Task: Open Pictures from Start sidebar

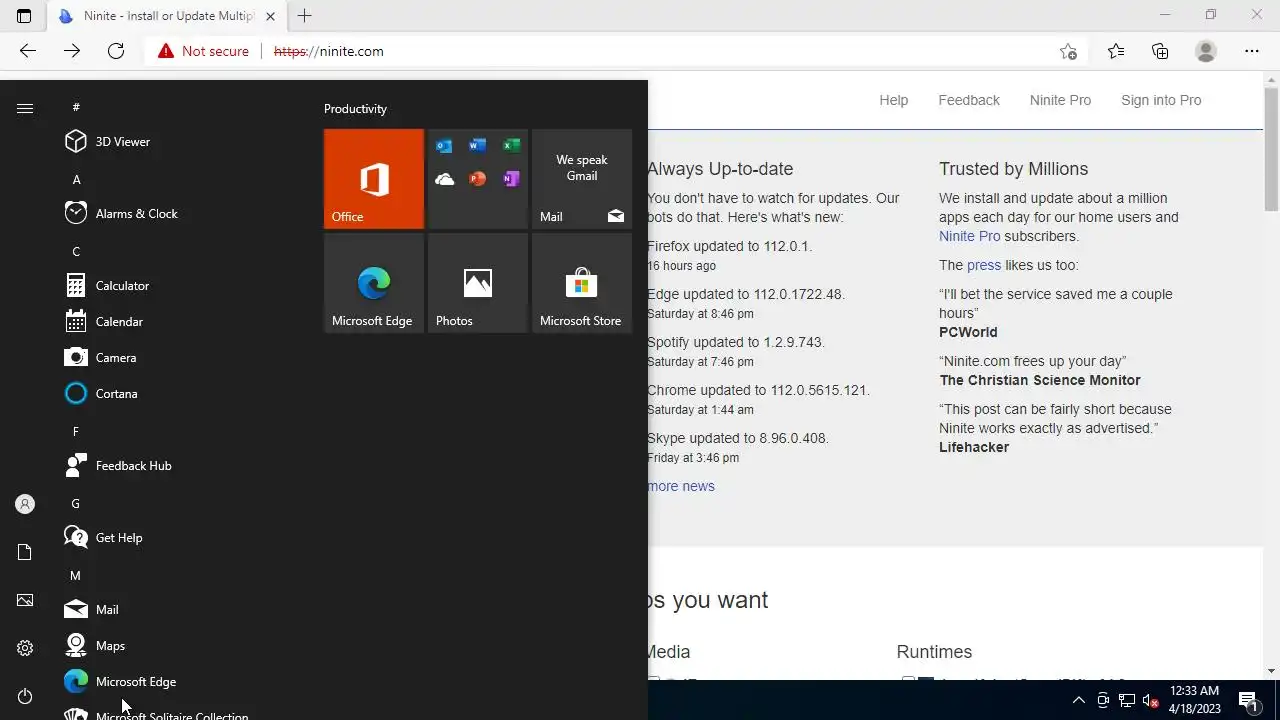Action: tap(25, 600)
